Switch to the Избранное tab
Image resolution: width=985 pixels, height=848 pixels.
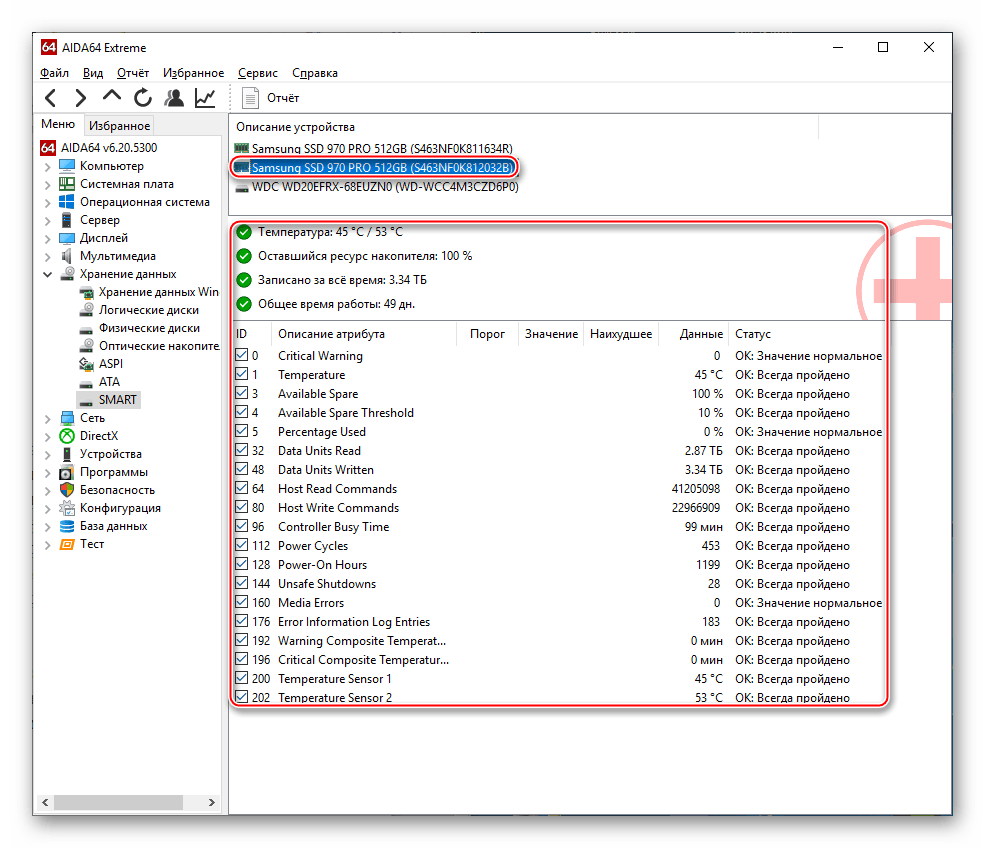119,126
